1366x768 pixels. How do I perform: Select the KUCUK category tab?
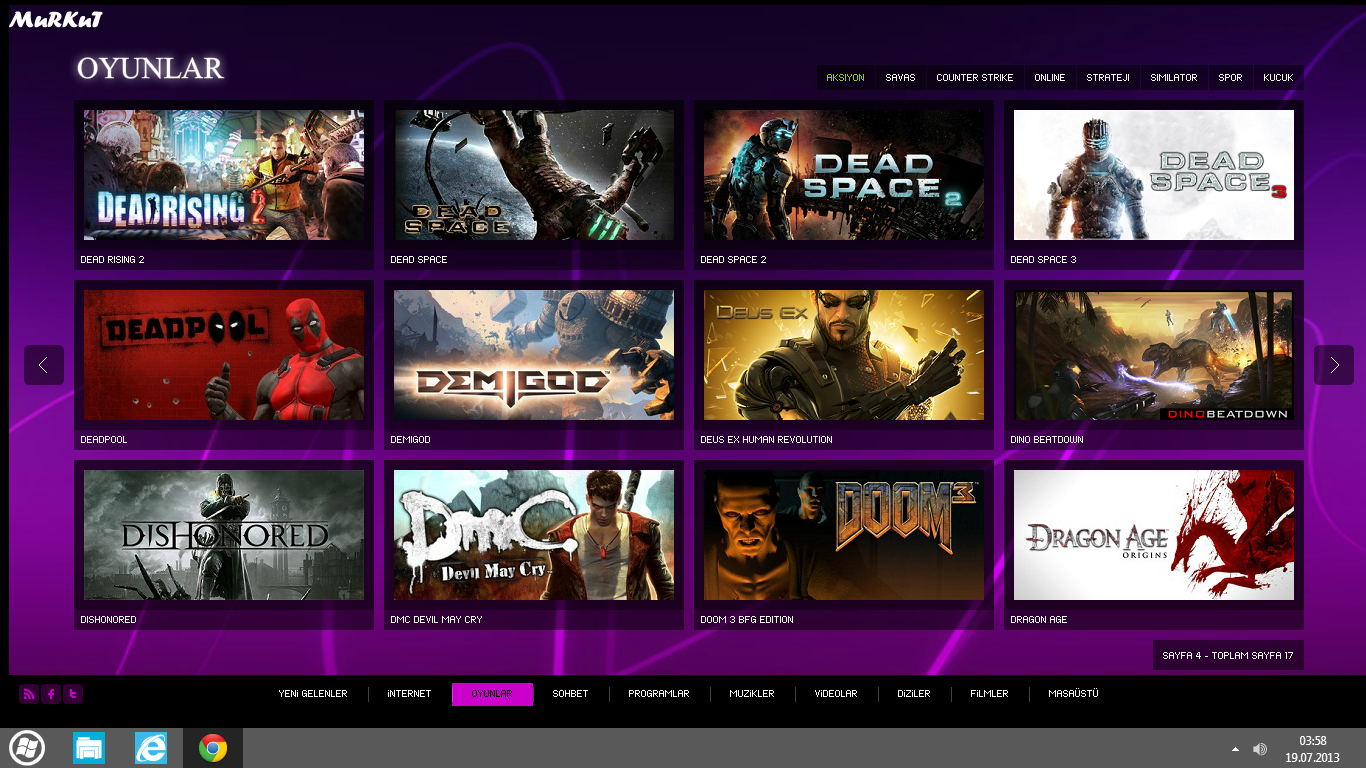[x=1278, y=78]
